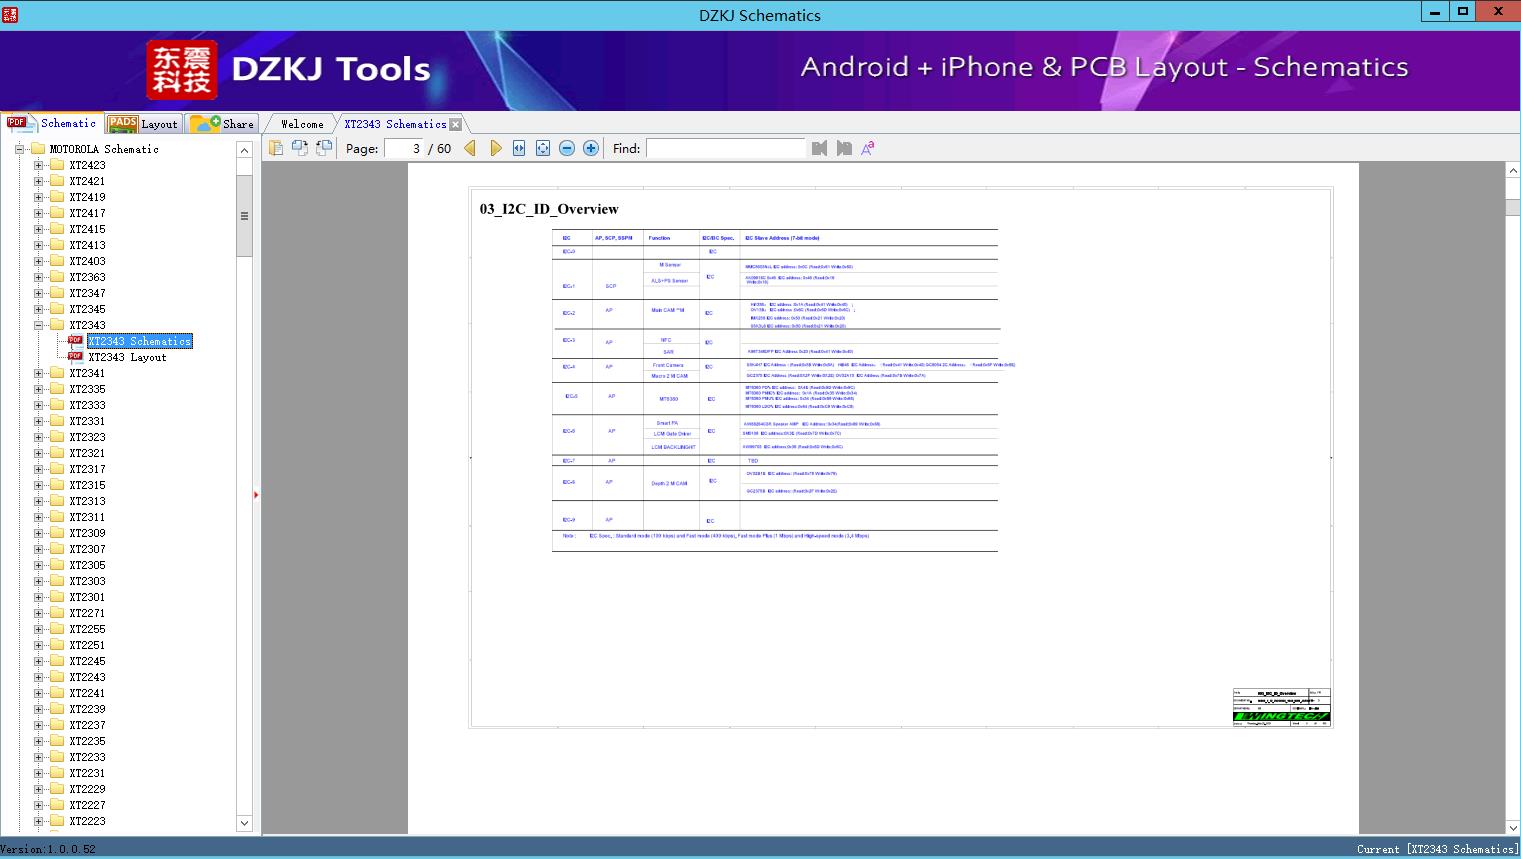Open the Welcome tab
This screenshot has width=1521, height=859.
[302, 124]
